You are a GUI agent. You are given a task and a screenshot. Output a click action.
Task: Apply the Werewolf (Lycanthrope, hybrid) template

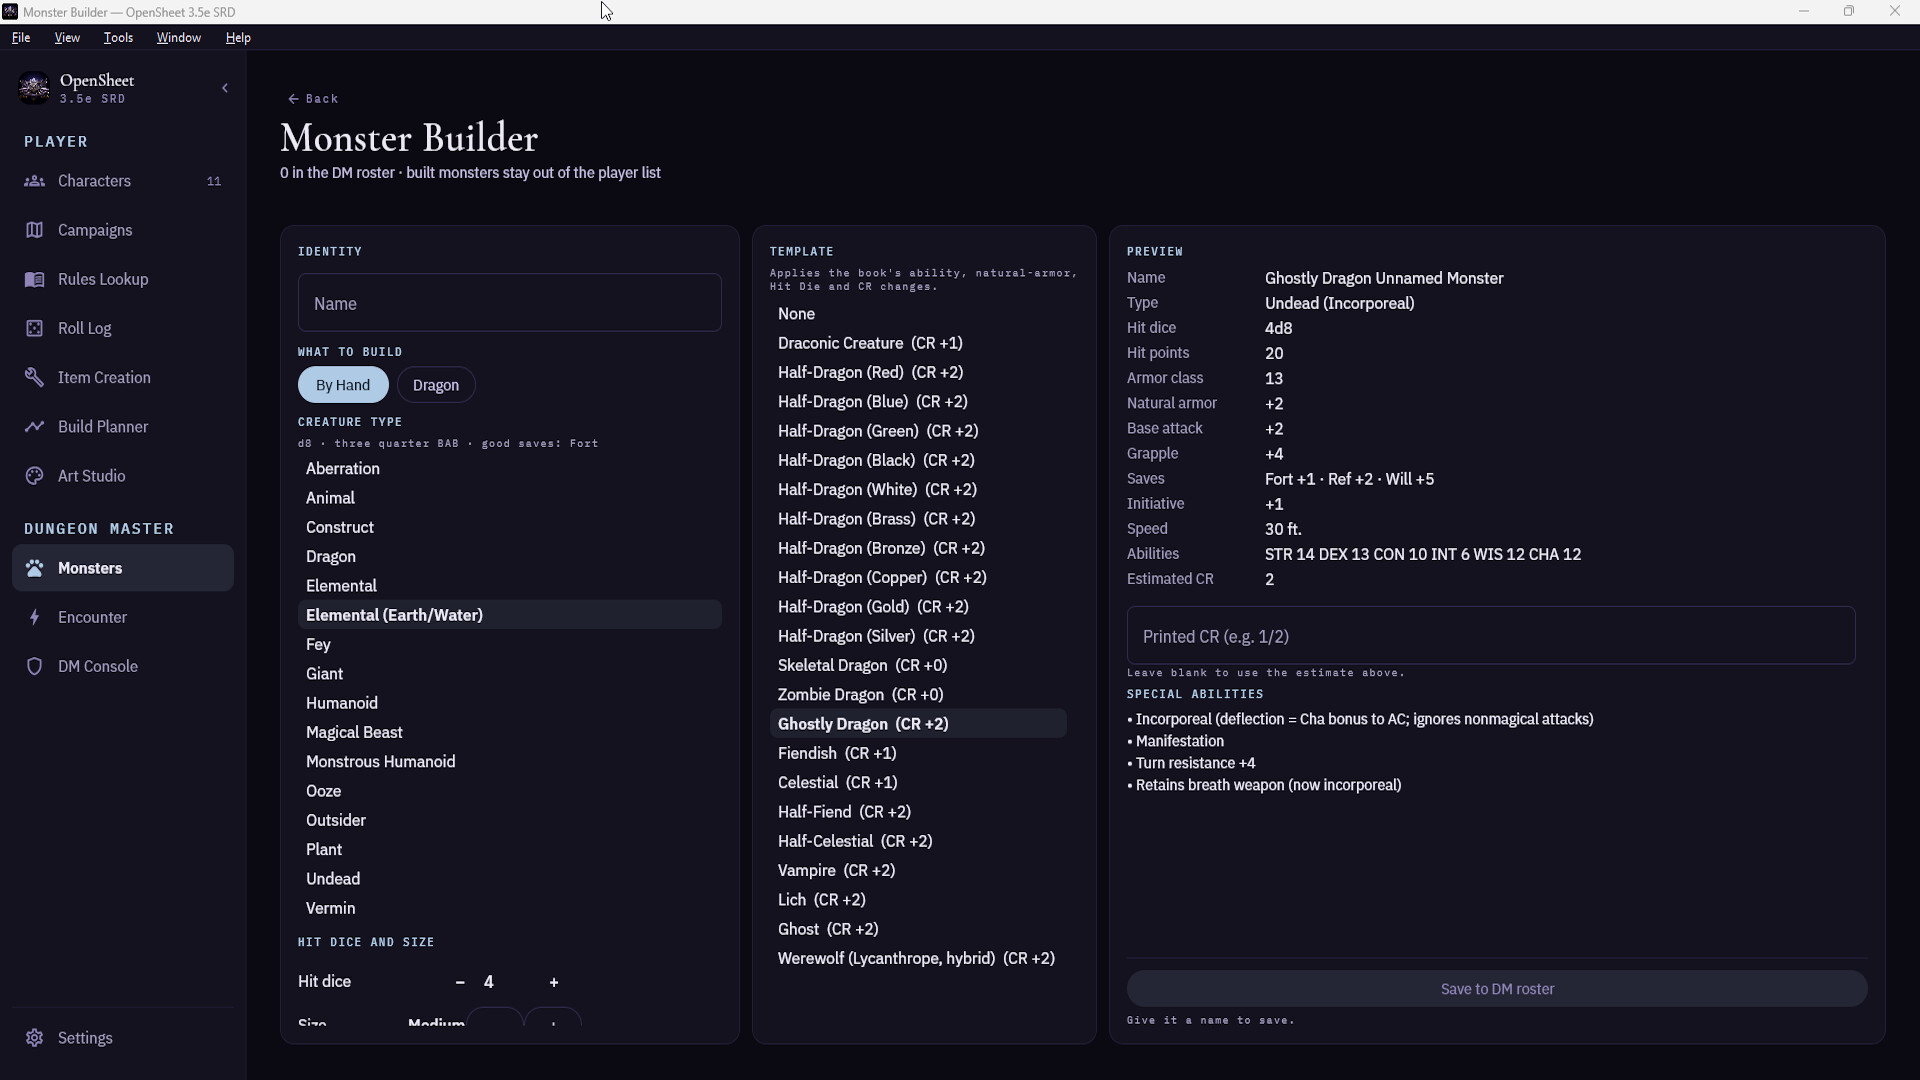click(x=918, y=958)
